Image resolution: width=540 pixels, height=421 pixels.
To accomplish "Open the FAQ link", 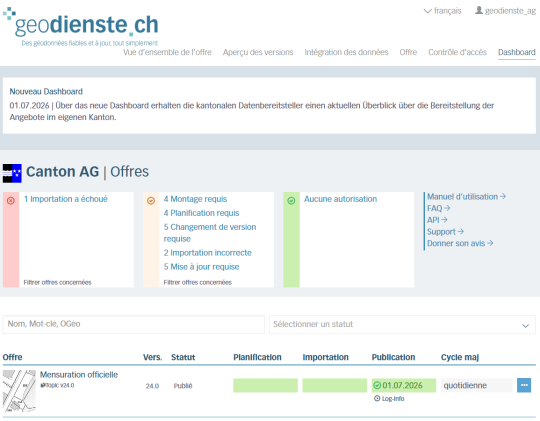I will (438, 208).
